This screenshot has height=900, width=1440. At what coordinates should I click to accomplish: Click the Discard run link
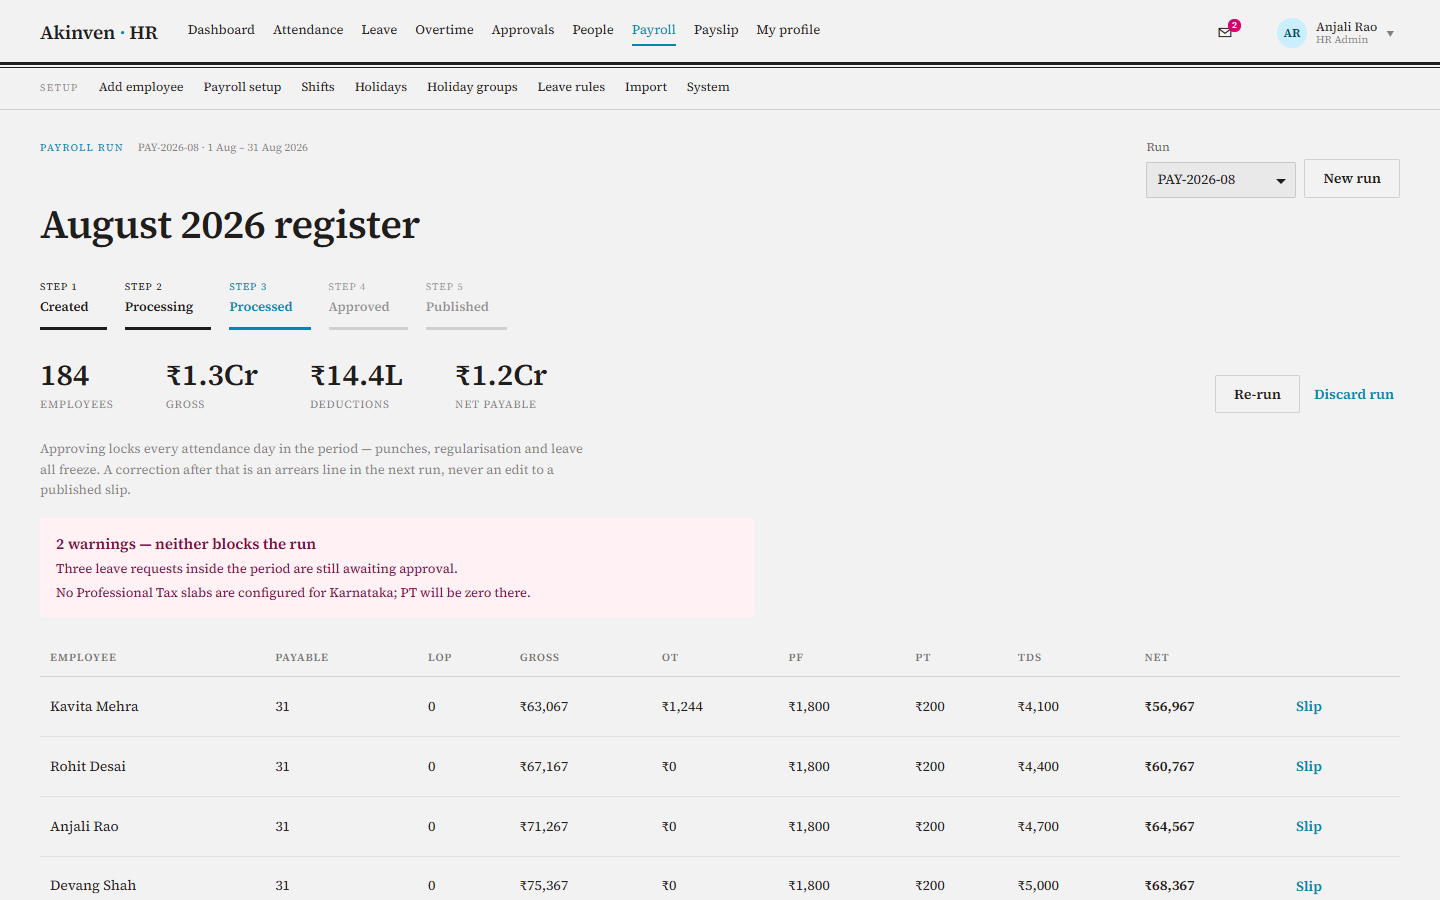(1354, 394)
